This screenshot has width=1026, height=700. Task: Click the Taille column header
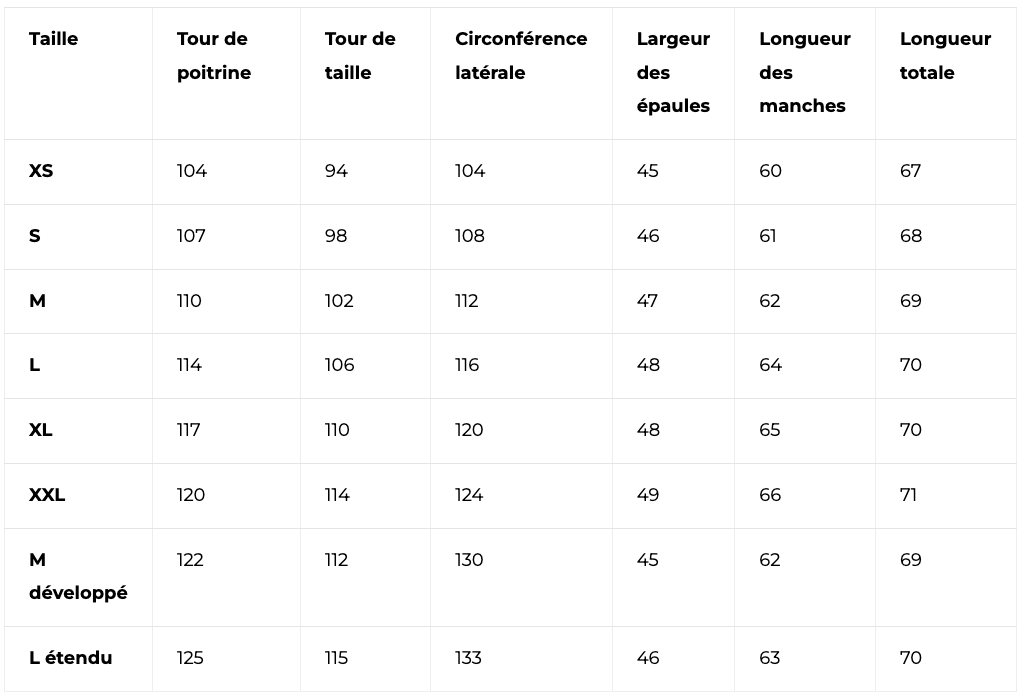54,39
